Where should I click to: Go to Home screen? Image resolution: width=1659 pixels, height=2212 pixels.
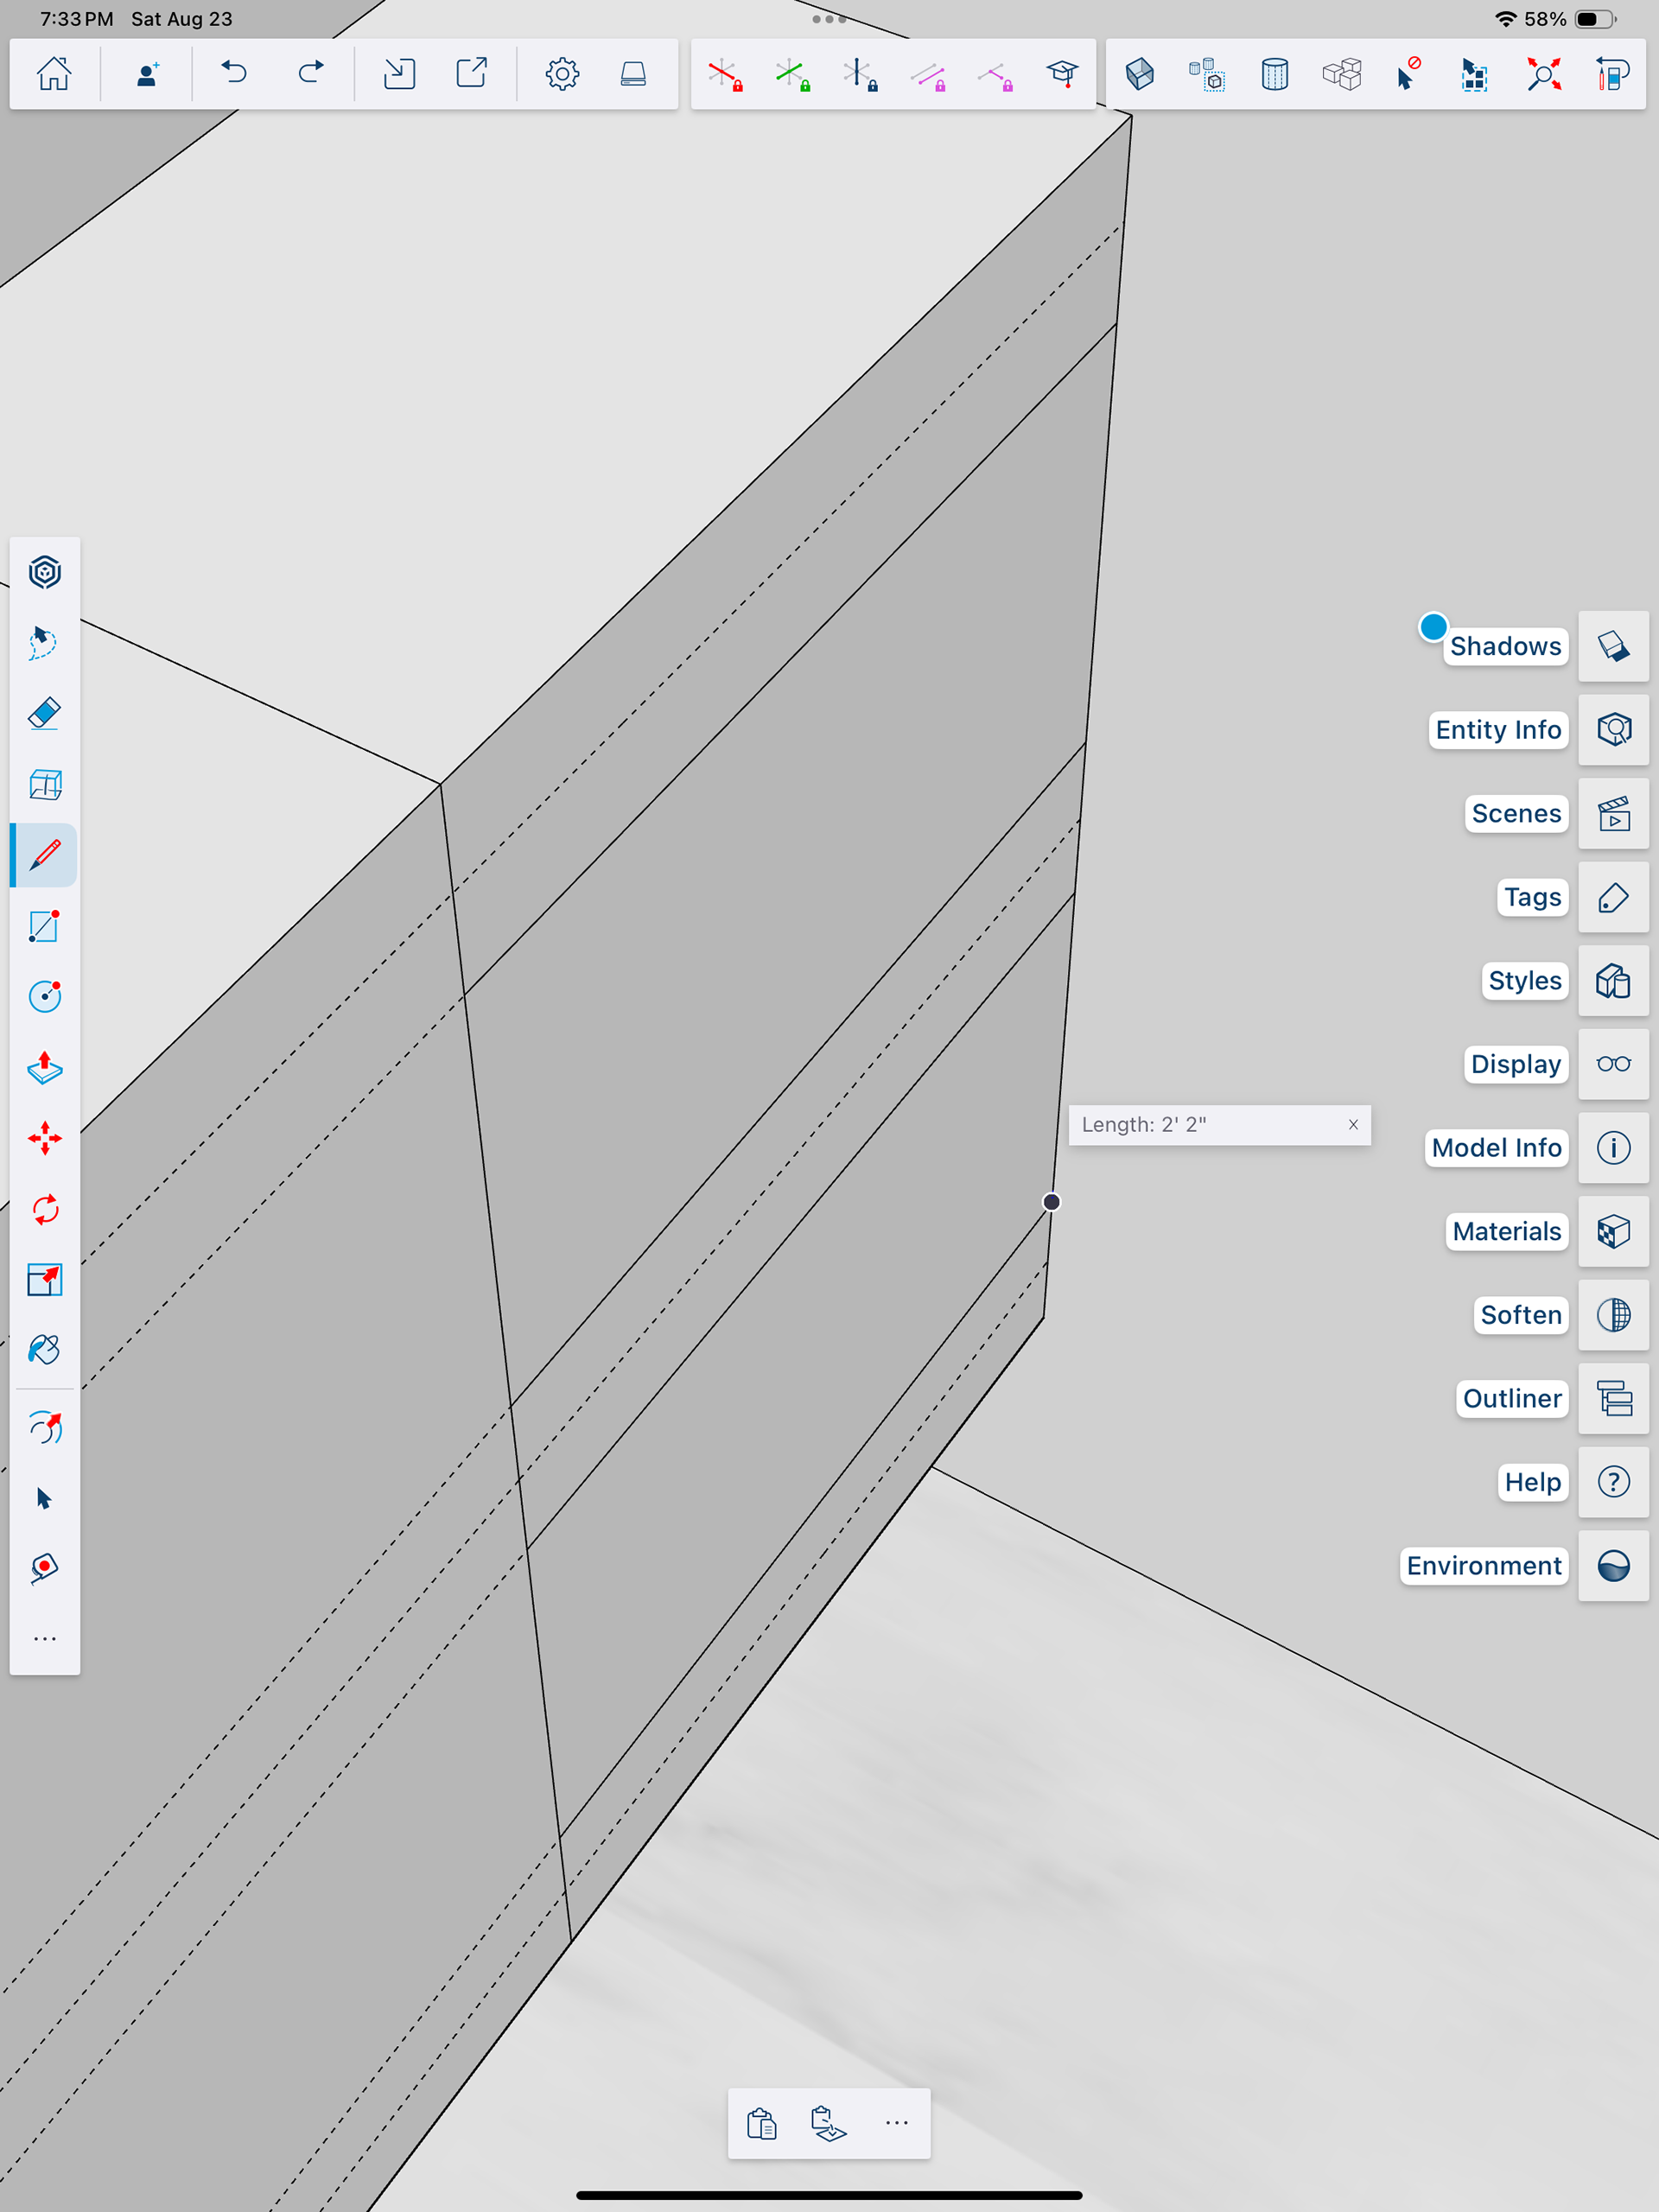(x=54, y=74)
